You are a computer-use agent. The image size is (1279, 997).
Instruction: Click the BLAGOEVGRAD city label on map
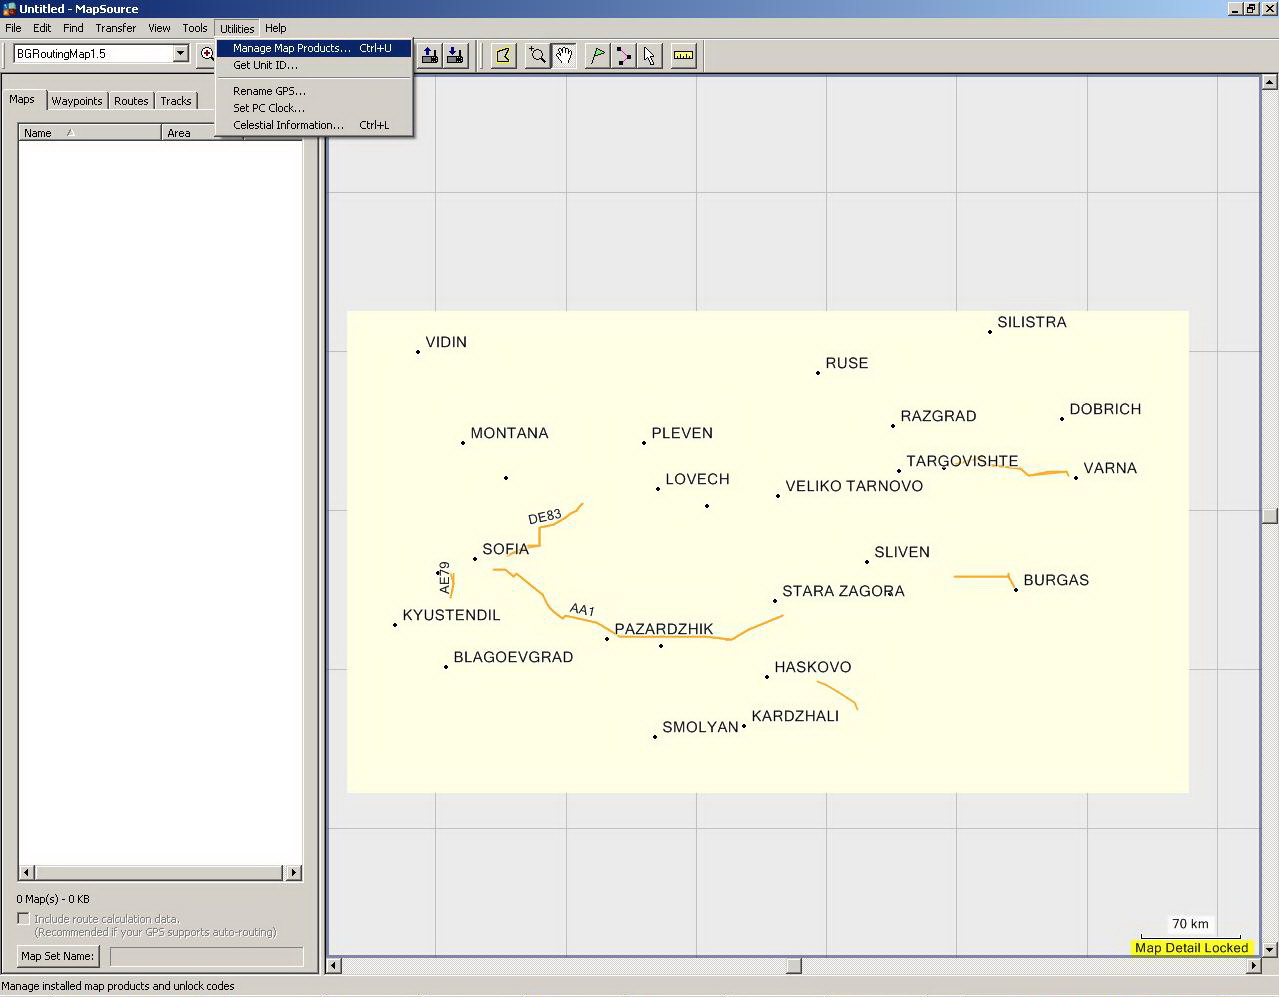(x=513, y=657)
